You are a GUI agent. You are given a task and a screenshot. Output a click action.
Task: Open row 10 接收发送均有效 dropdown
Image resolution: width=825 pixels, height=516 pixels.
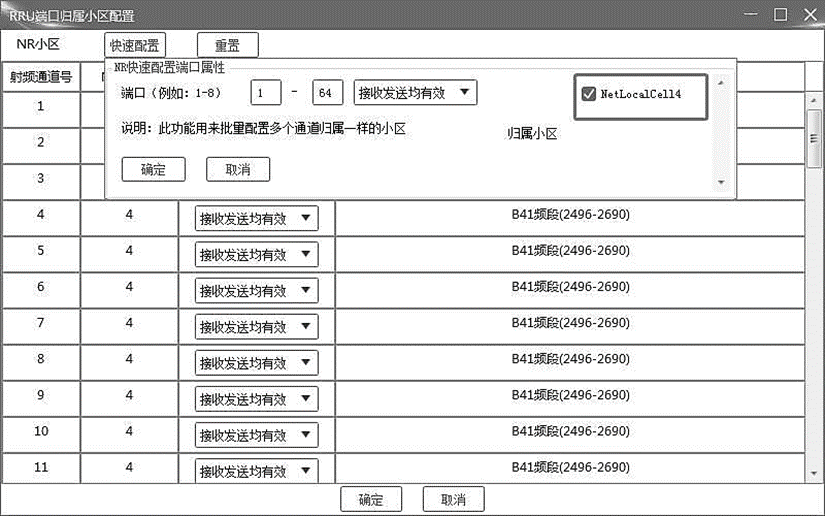click(x=256, y=435)
